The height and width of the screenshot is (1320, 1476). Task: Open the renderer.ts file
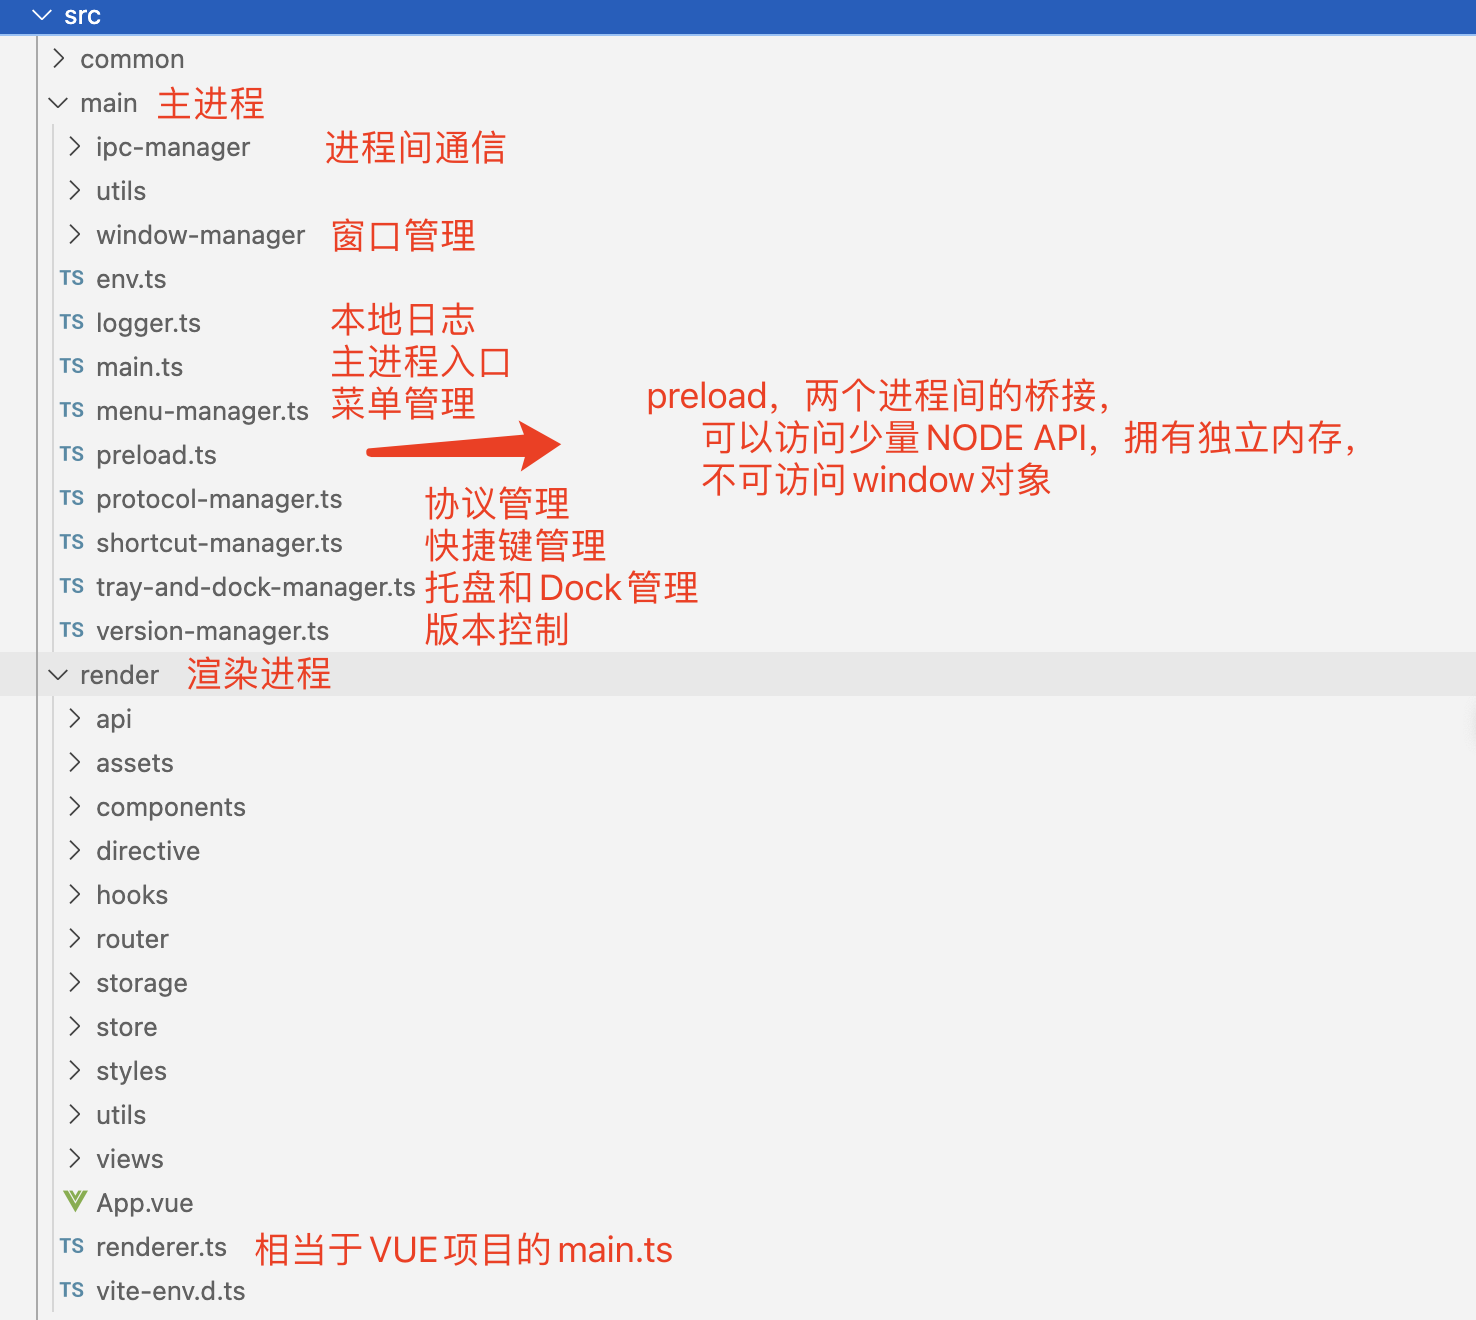tap(161, 1247)
